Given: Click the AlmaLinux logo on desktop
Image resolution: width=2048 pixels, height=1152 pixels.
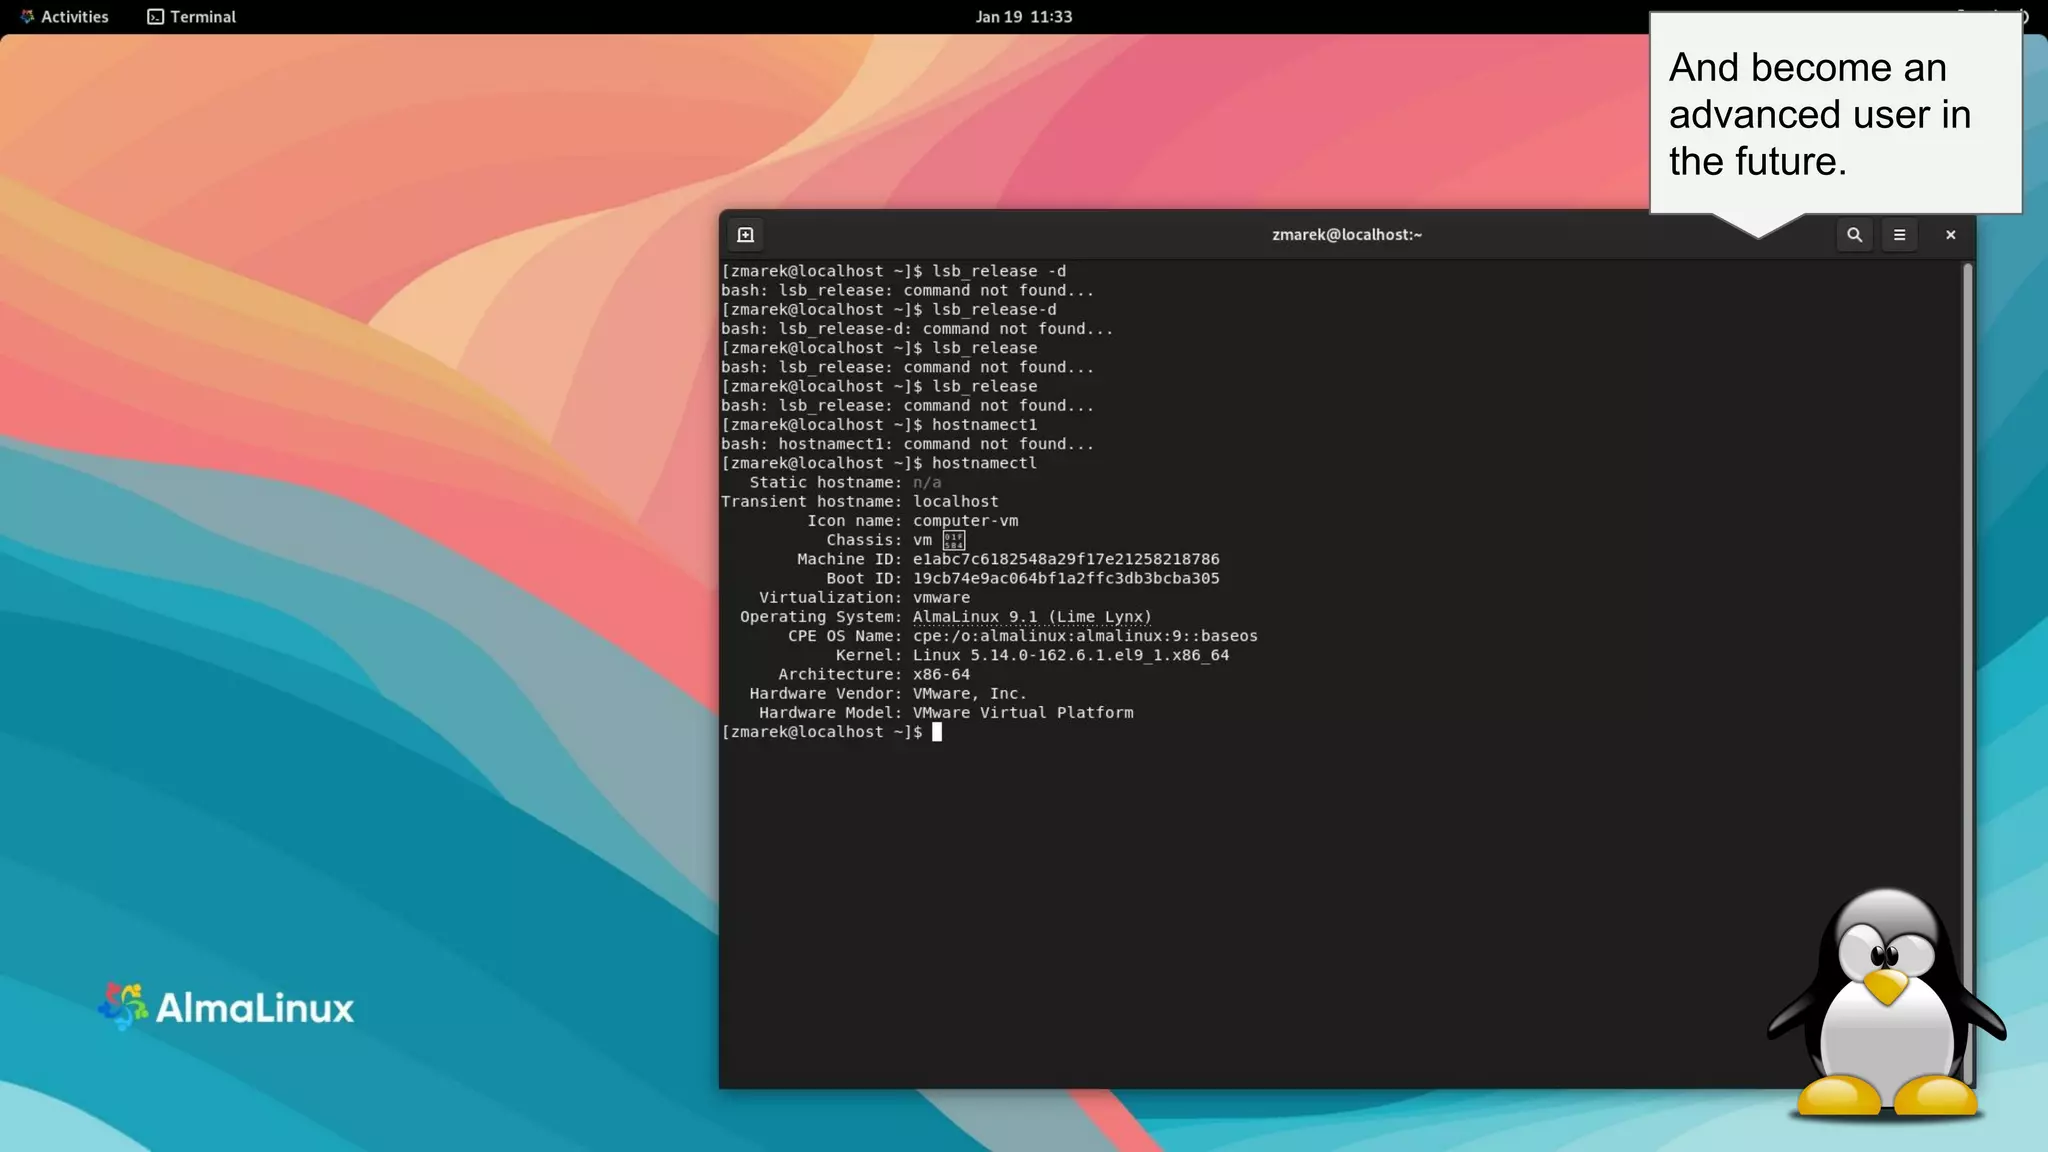Looking at the screenshot, I should (227, 1006).
